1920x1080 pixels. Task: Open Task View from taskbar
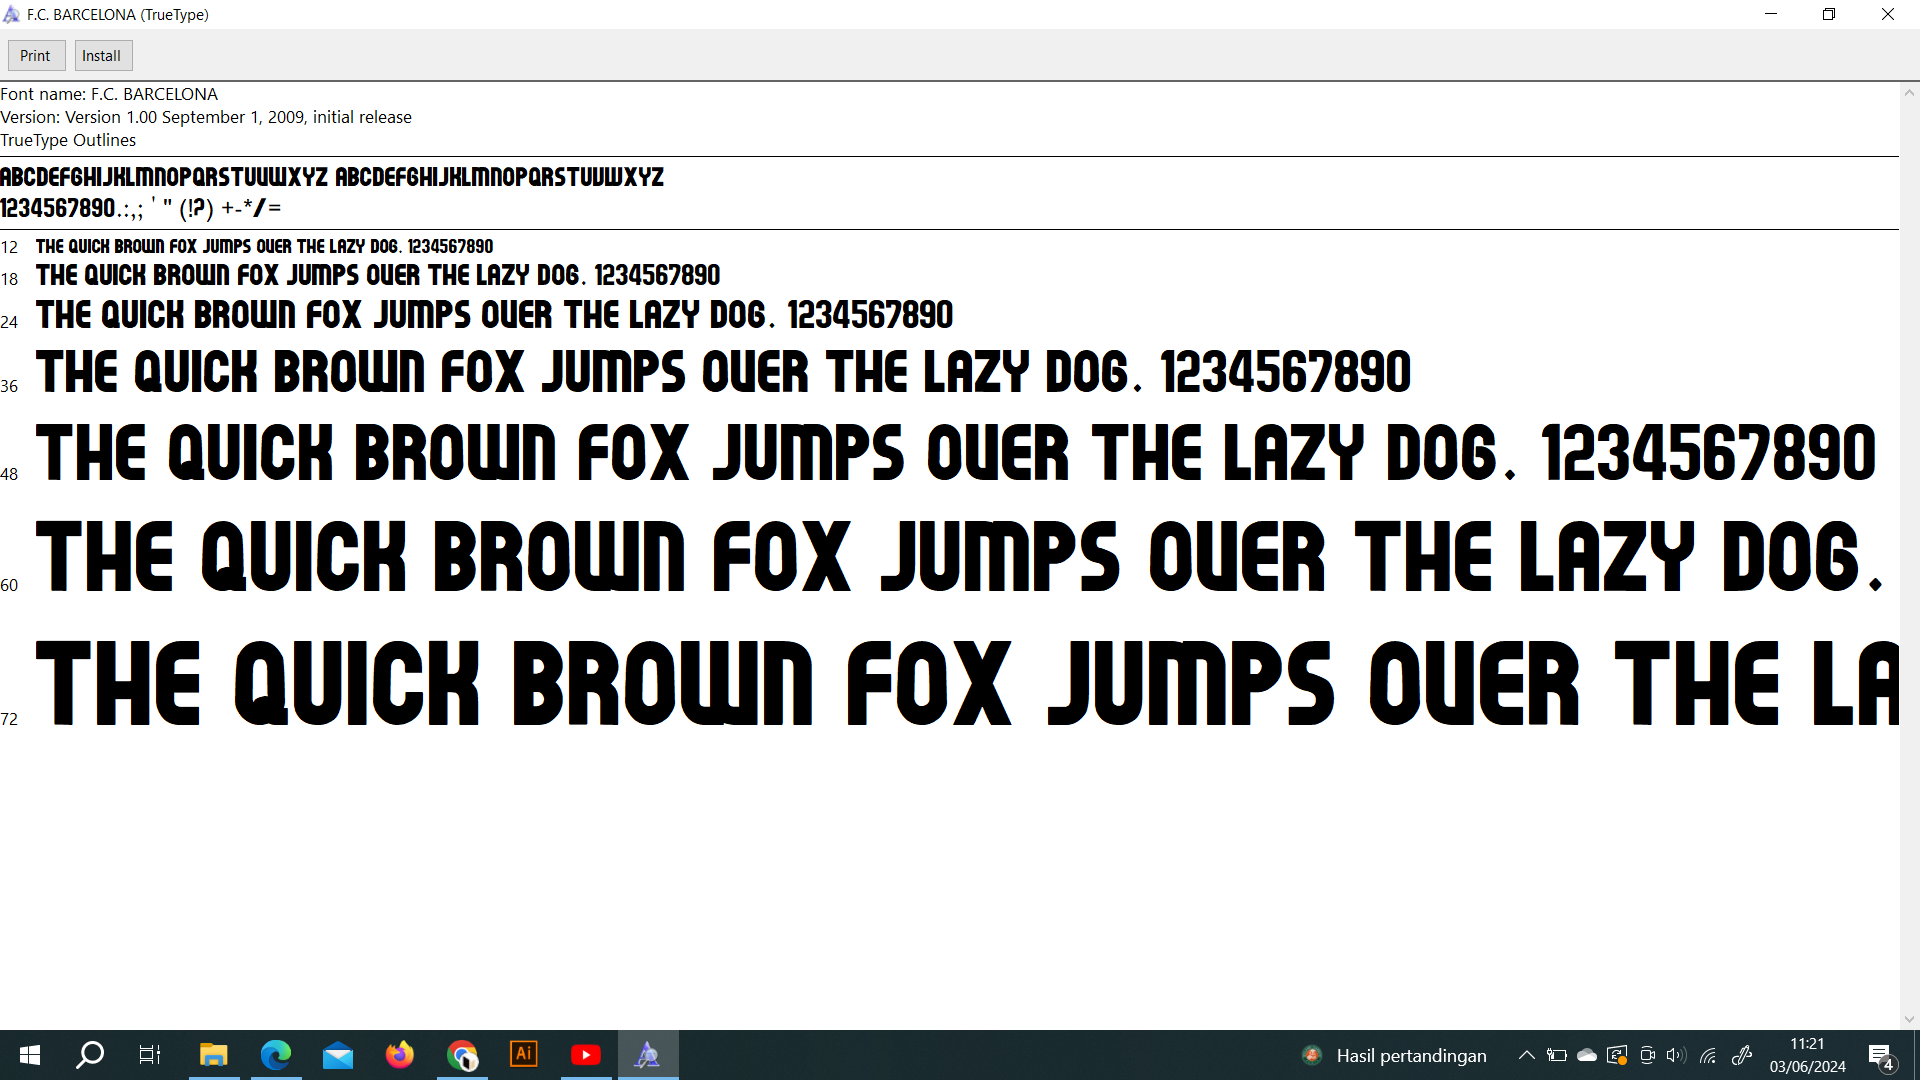(x=150, y=1055)
